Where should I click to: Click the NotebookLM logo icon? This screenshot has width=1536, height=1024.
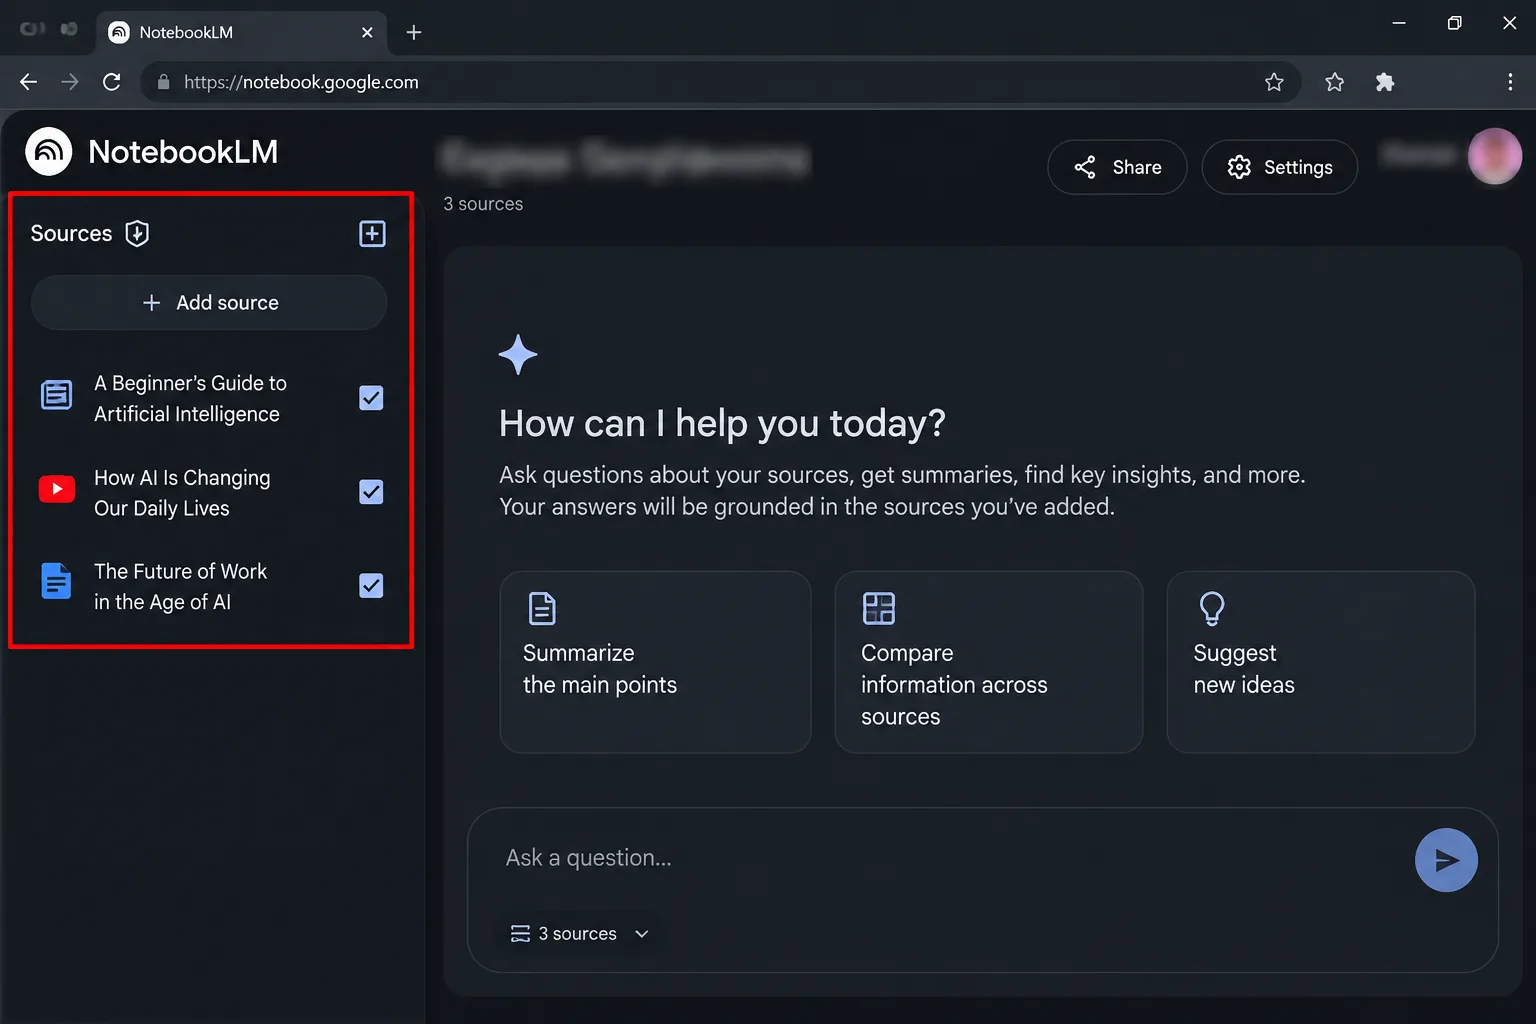tap(48, 152)
